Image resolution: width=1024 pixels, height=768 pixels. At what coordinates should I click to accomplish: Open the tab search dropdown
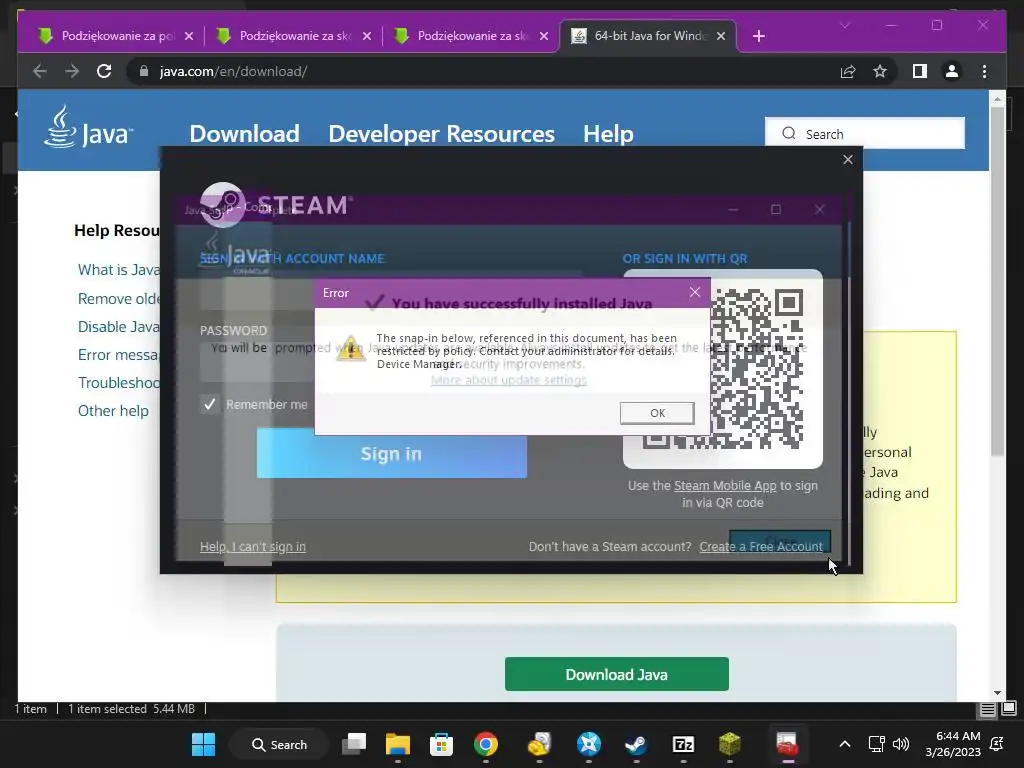click(844, 25)
